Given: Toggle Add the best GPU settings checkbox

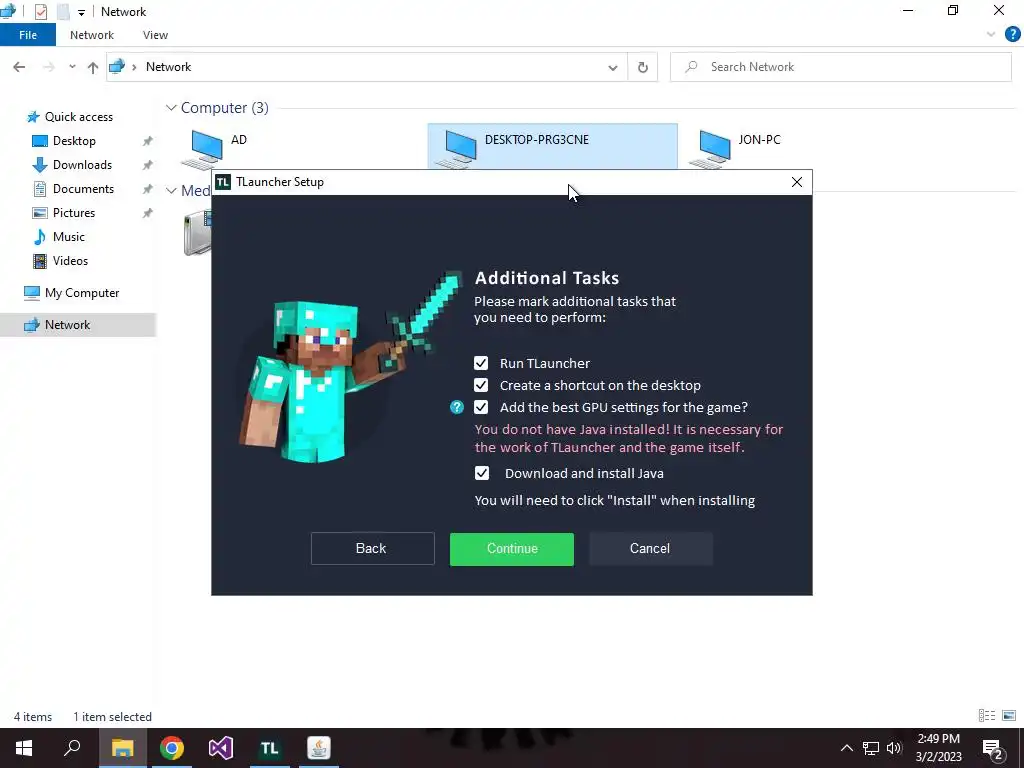Looking at the screenshot, I should [x=481, y=408].
